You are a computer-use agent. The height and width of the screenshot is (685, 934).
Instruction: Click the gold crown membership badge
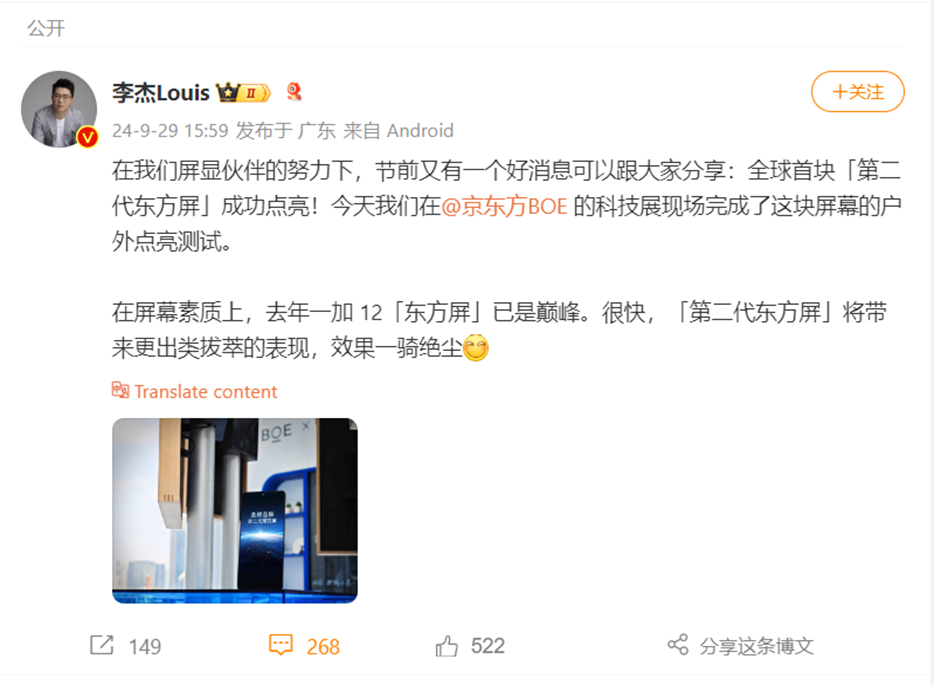[244, 92]
